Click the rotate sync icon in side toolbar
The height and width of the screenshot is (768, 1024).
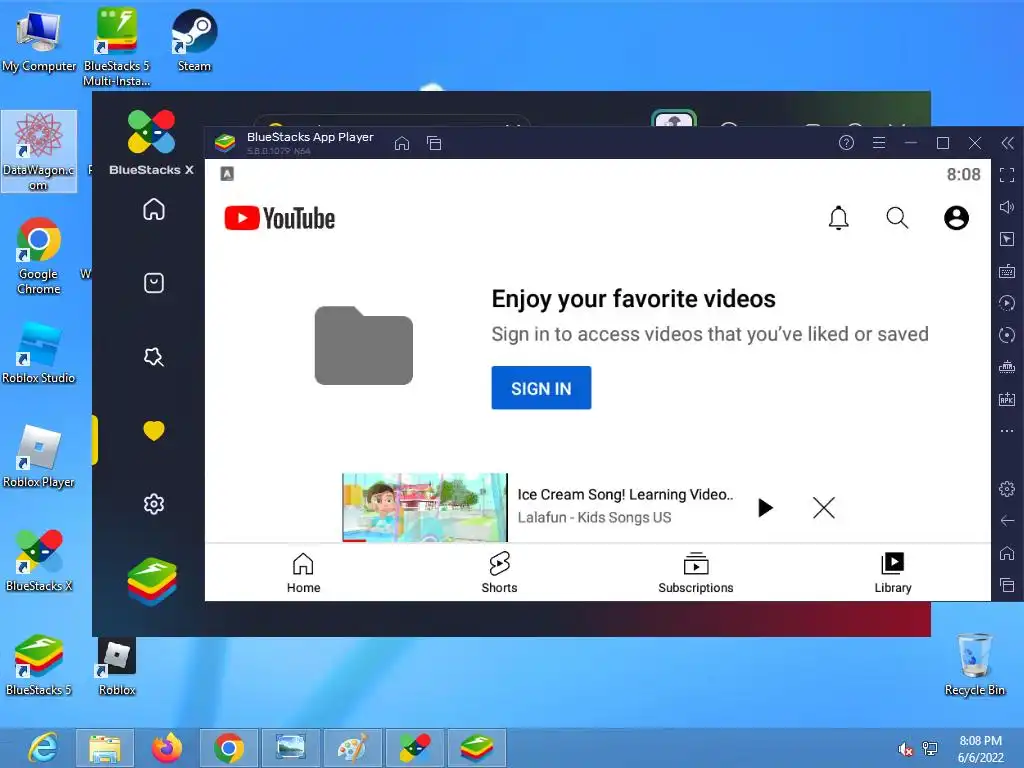coord(1007,335)
